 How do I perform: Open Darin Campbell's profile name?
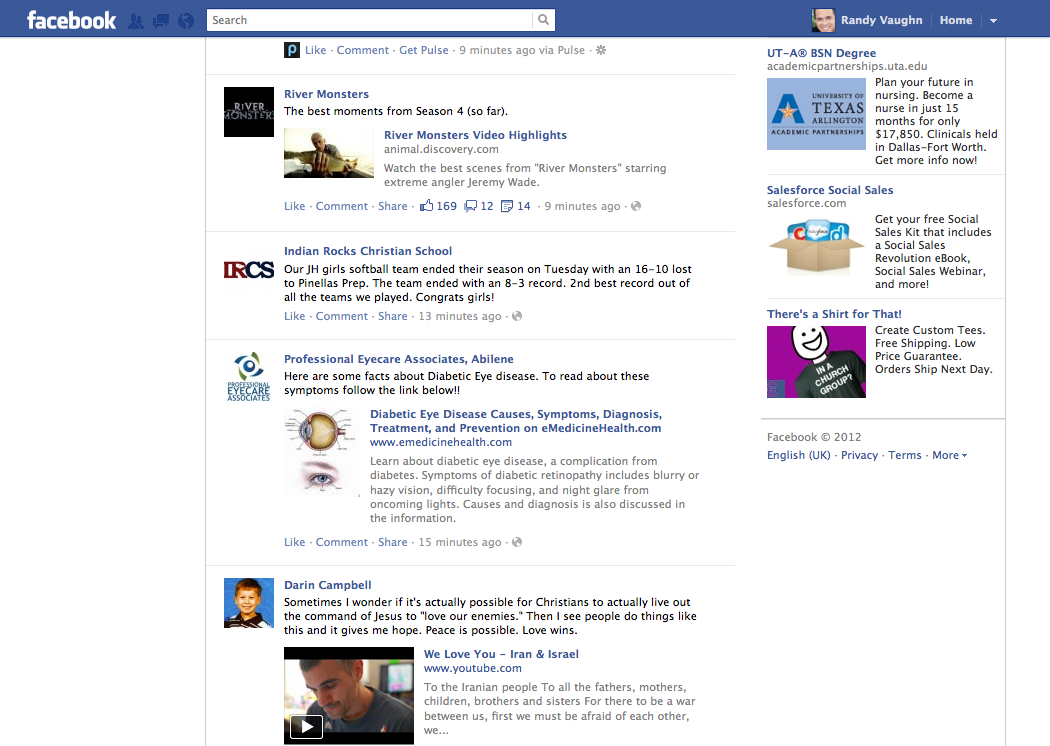pyautogui.click(x=327, y=585)
